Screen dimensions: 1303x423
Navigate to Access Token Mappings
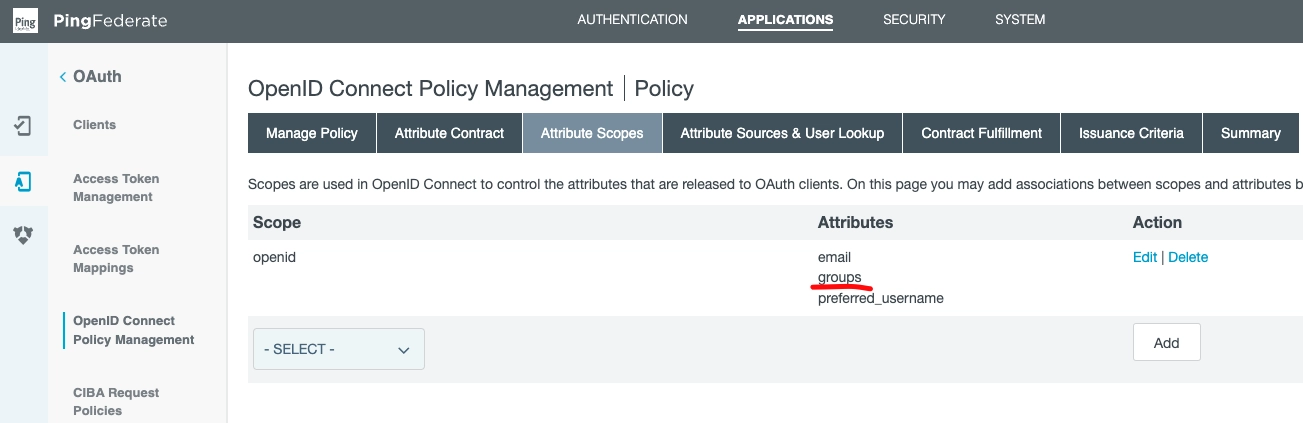(117, 259)
